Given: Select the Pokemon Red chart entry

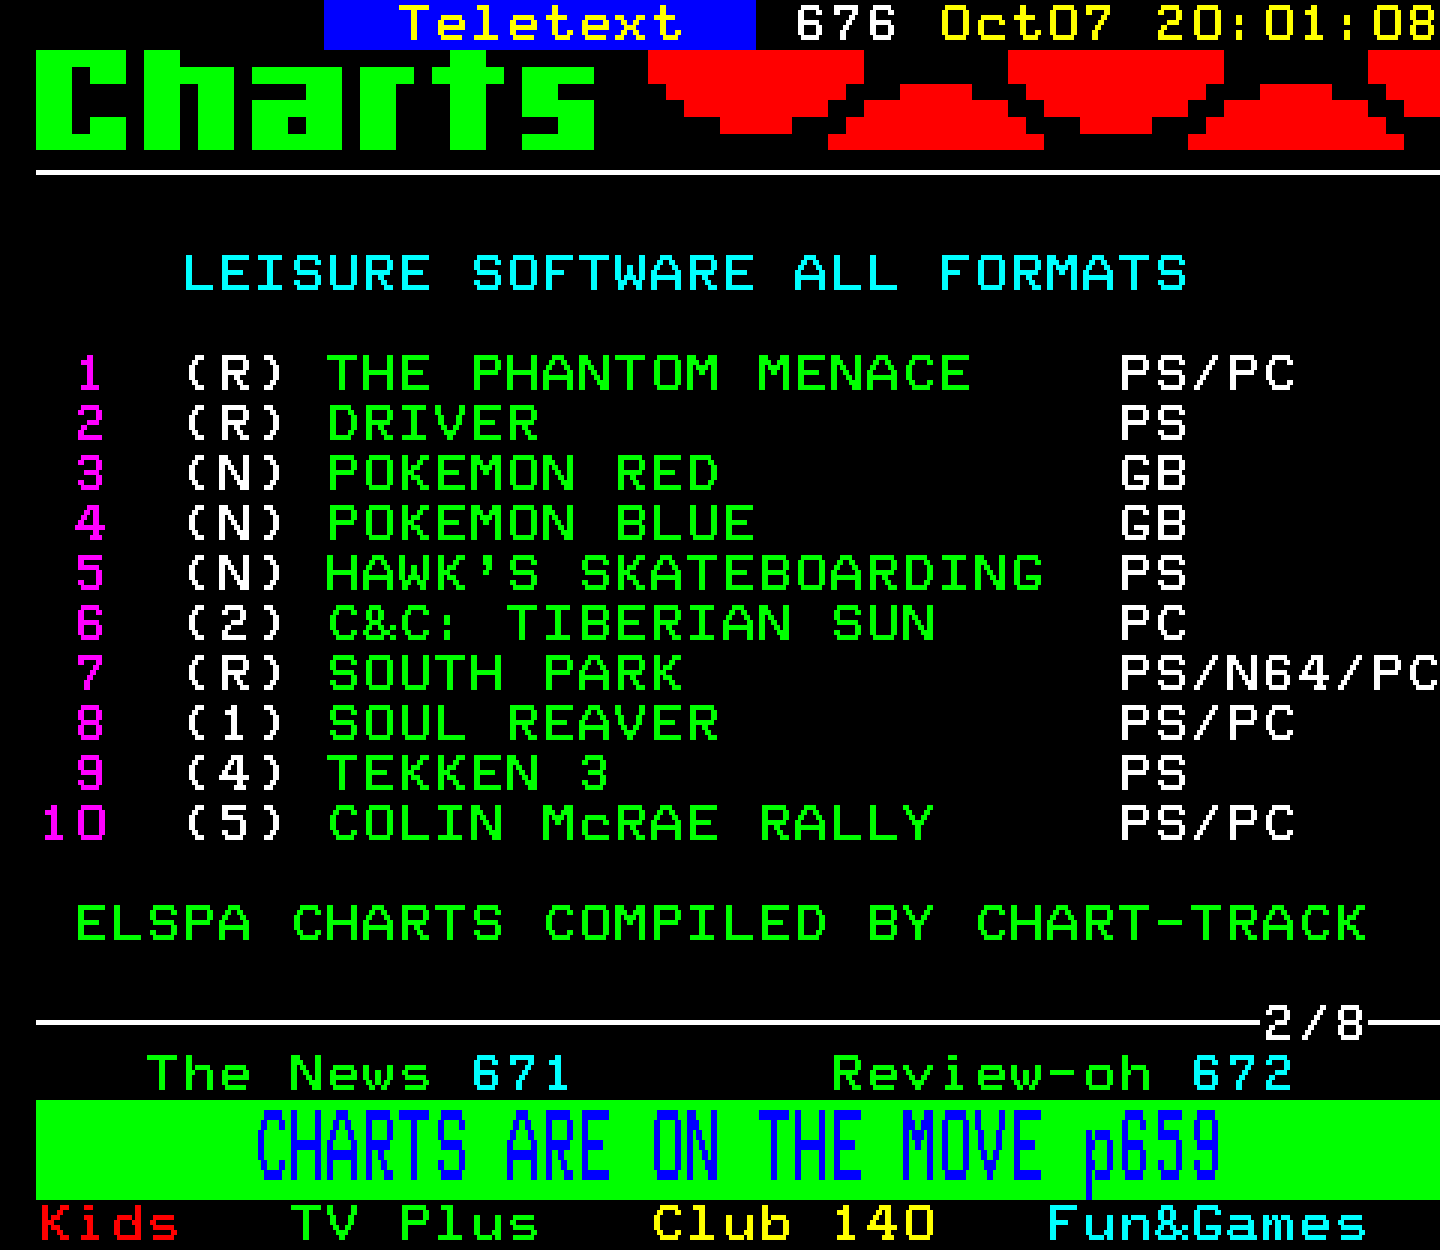Looking at the screenshot, I should [x=522, y=474].
